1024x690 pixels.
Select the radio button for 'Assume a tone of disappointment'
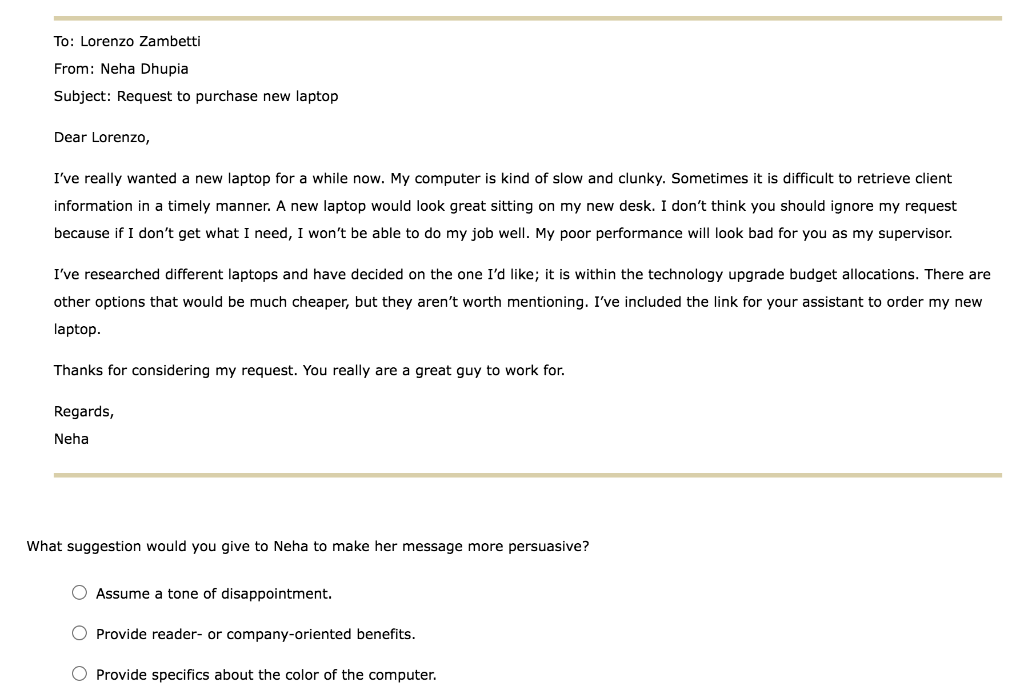[x=79, y=593]
